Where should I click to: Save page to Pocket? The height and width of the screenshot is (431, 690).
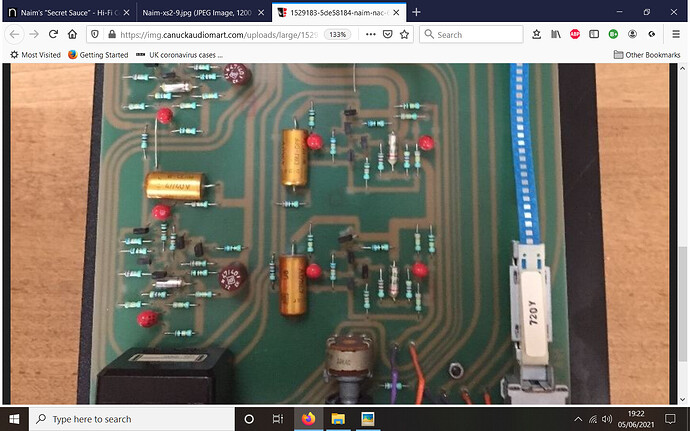[389, 34]
